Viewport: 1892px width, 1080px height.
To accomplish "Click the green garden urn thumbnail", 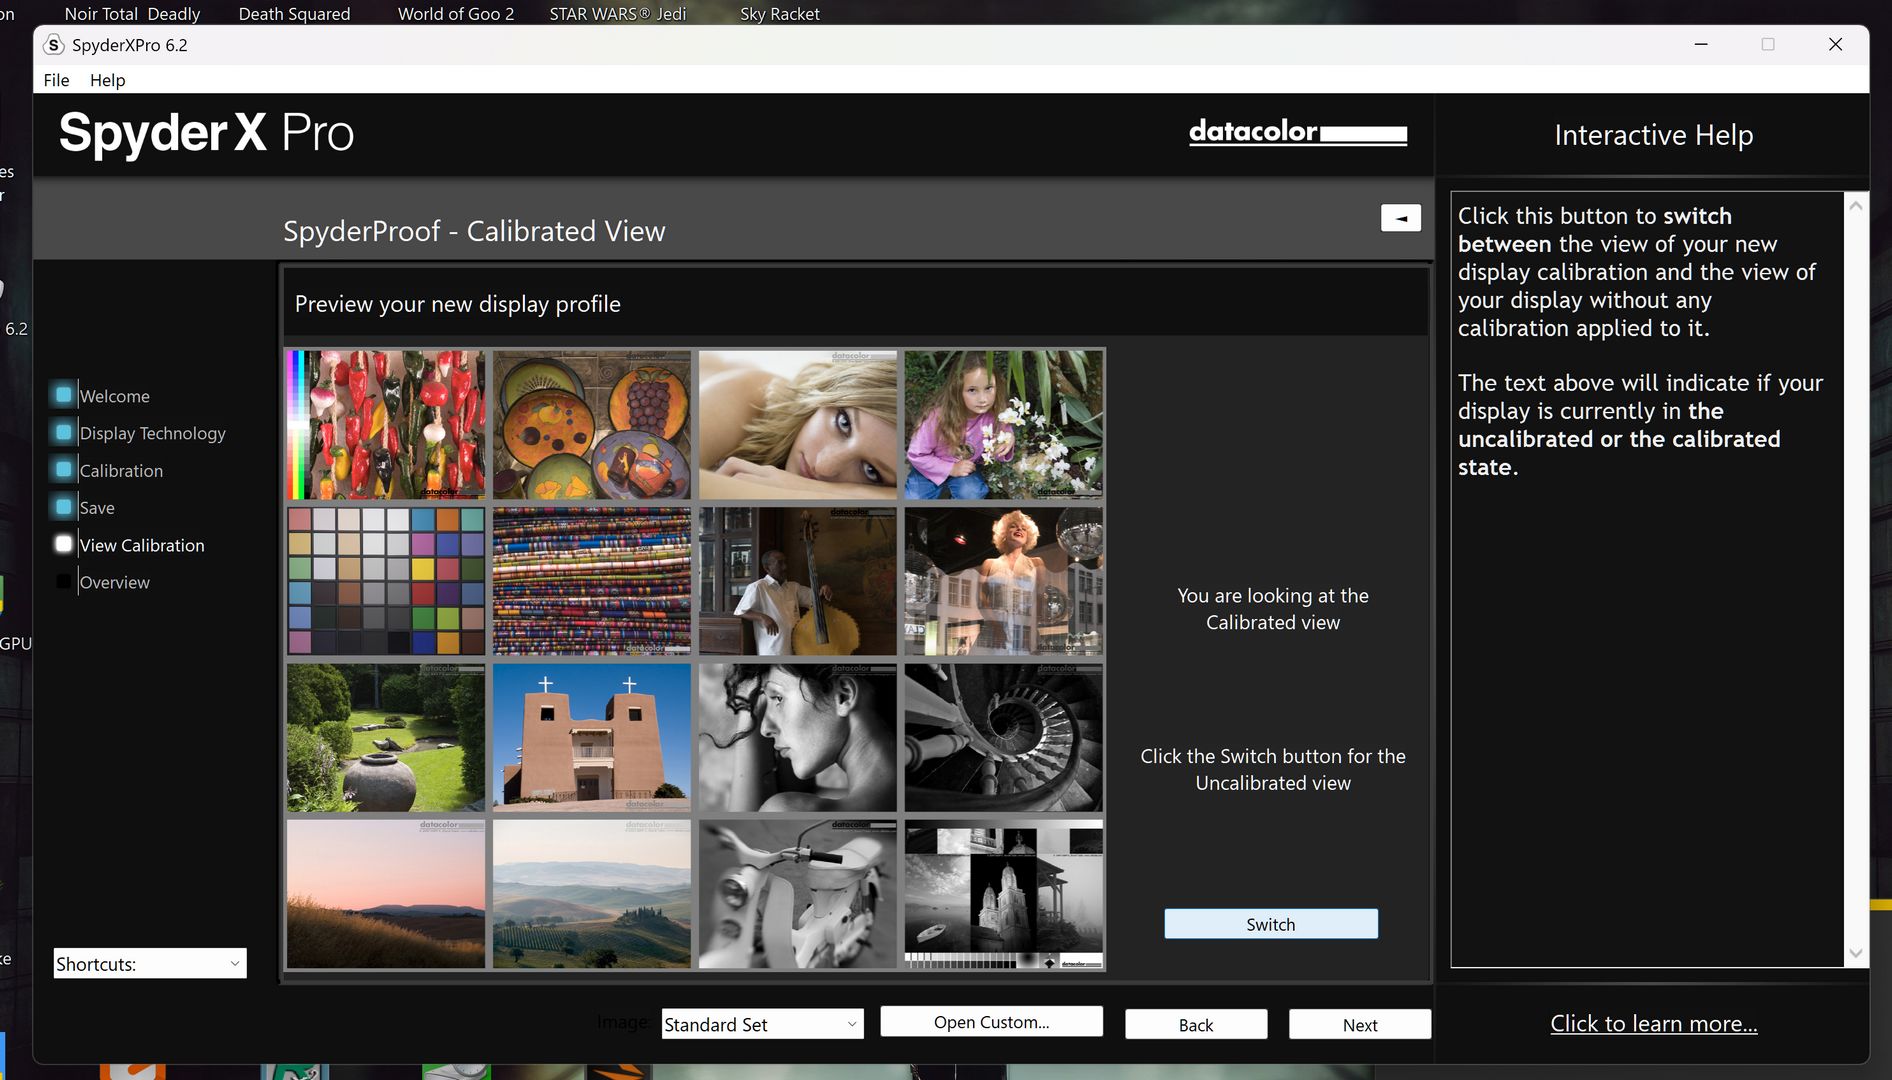I will coord(386,737).
